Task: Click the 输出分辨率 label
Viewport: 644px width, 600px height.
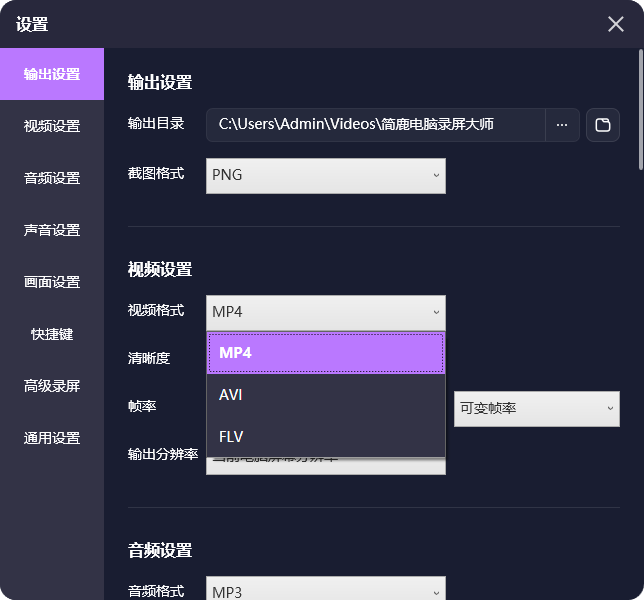Action: click(x=163, y=454)
